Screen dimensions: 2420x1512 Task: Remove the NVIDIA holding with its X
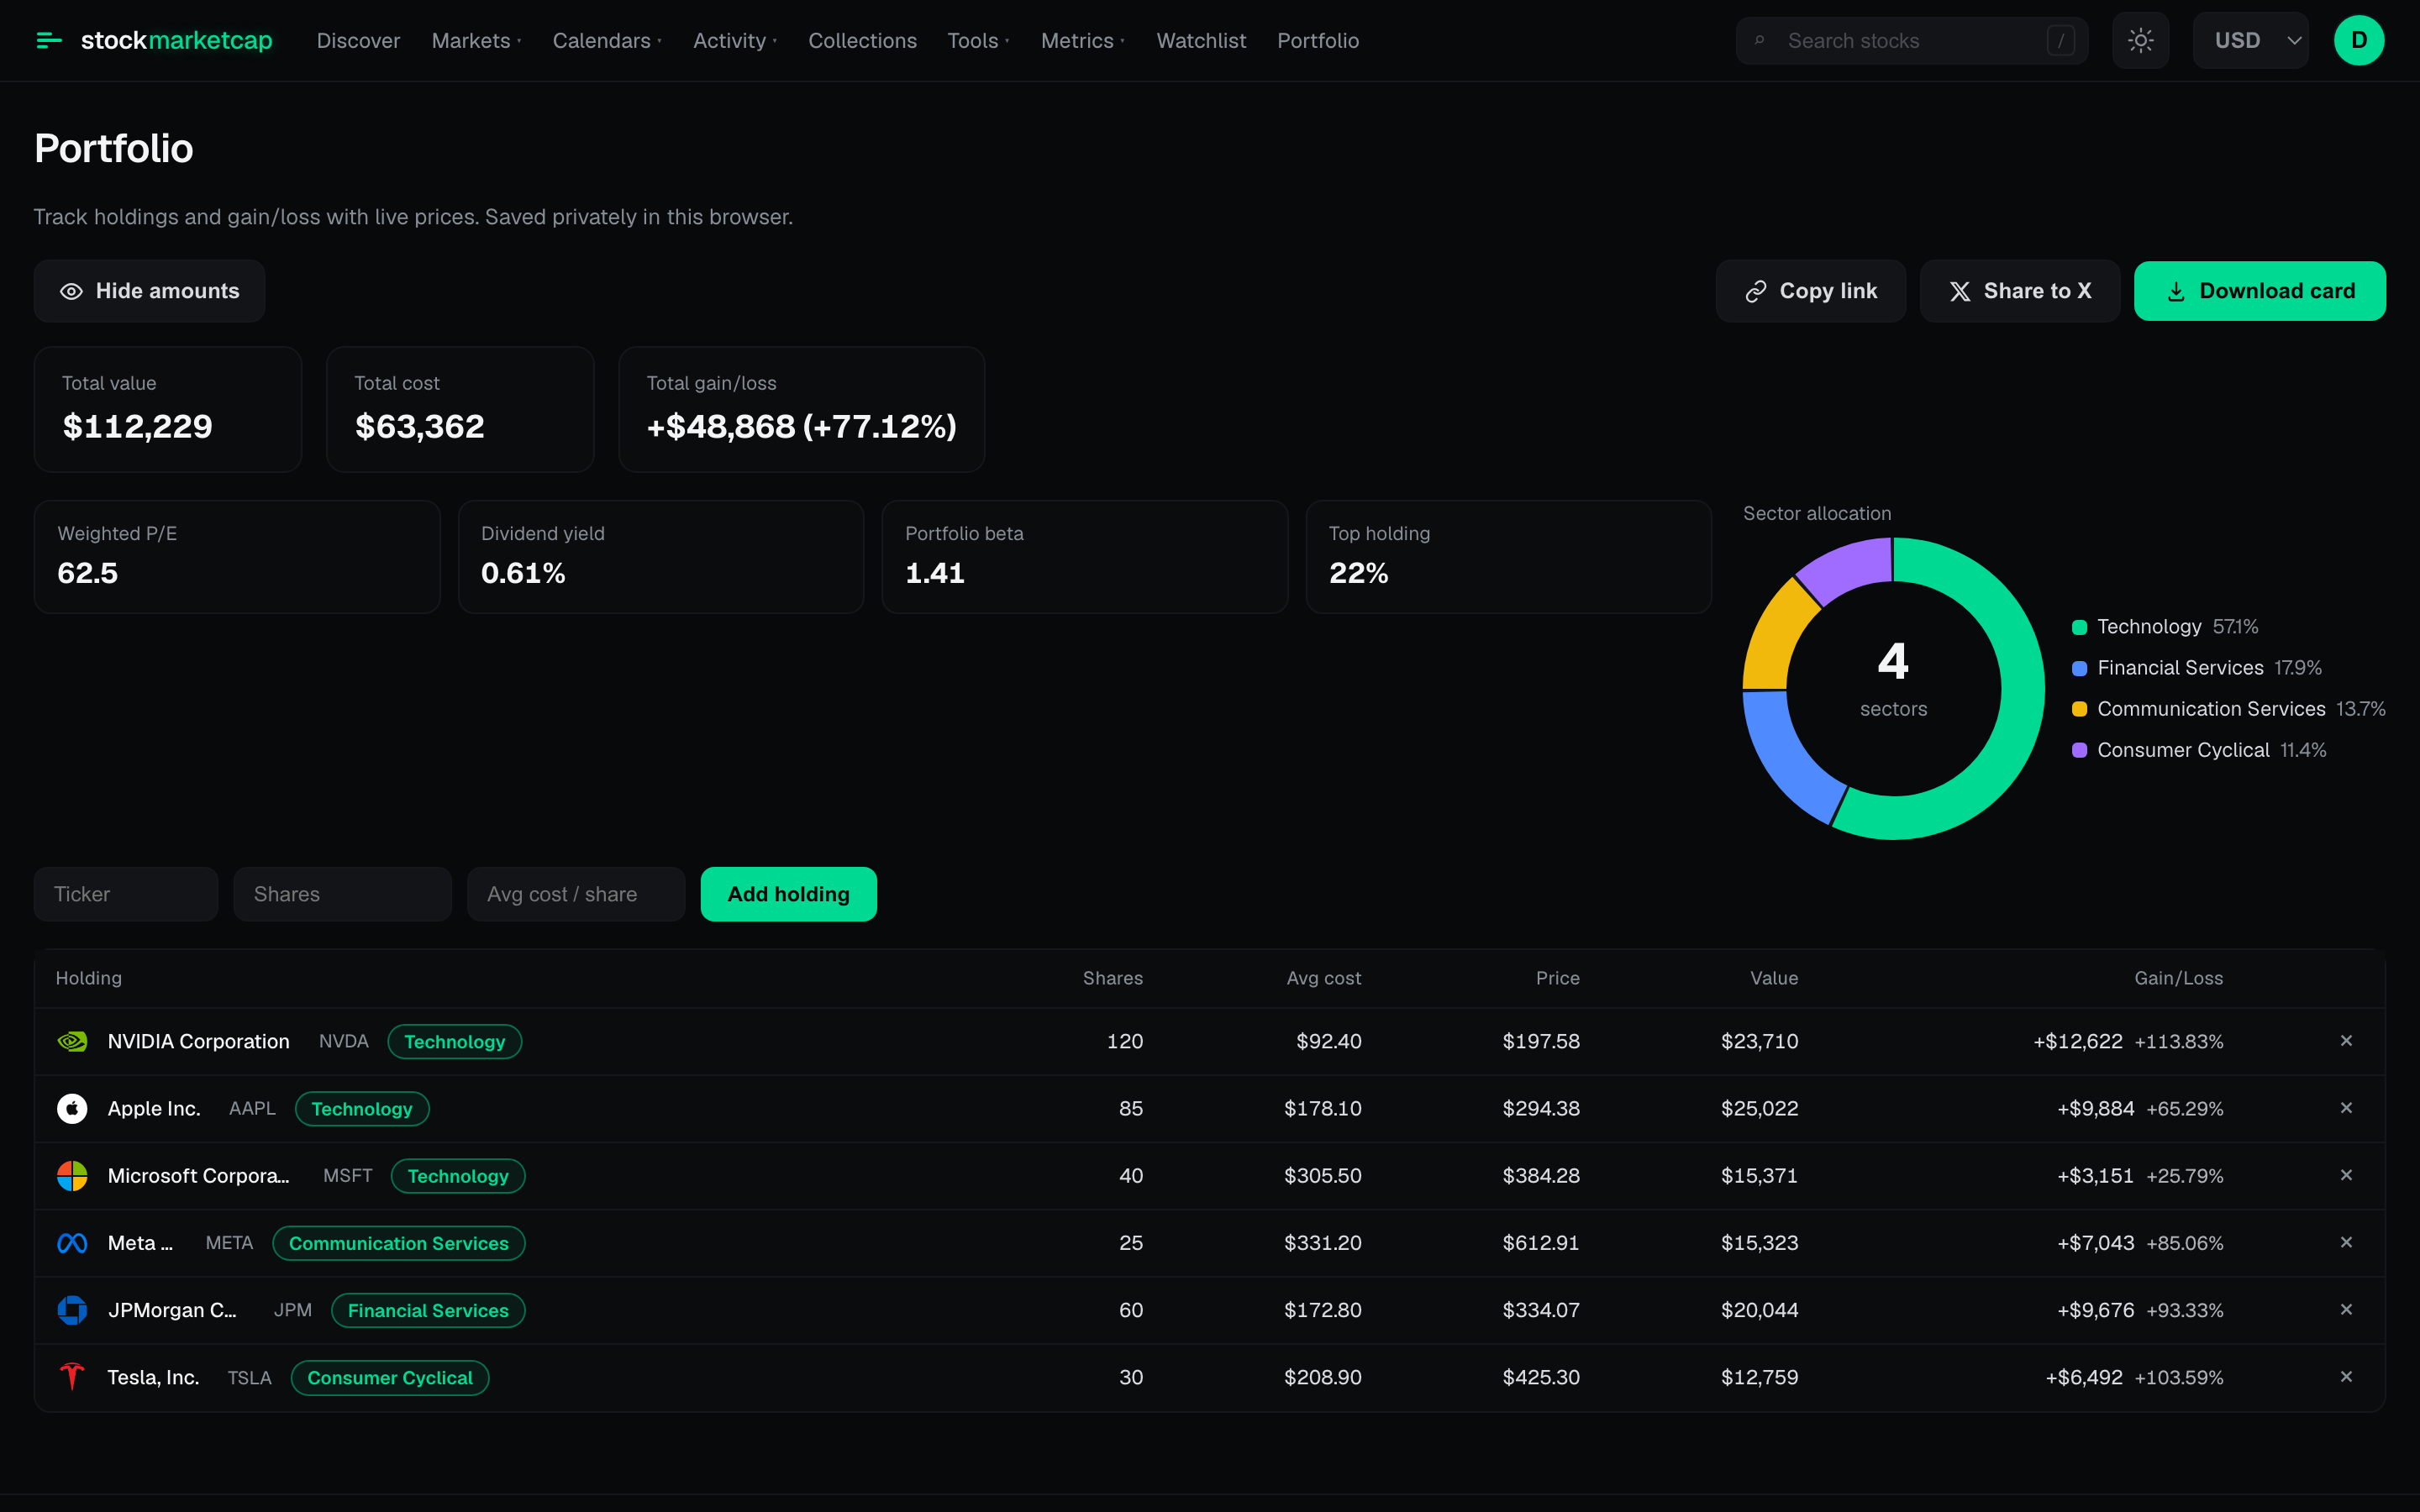click(x=2346, y=1041)
